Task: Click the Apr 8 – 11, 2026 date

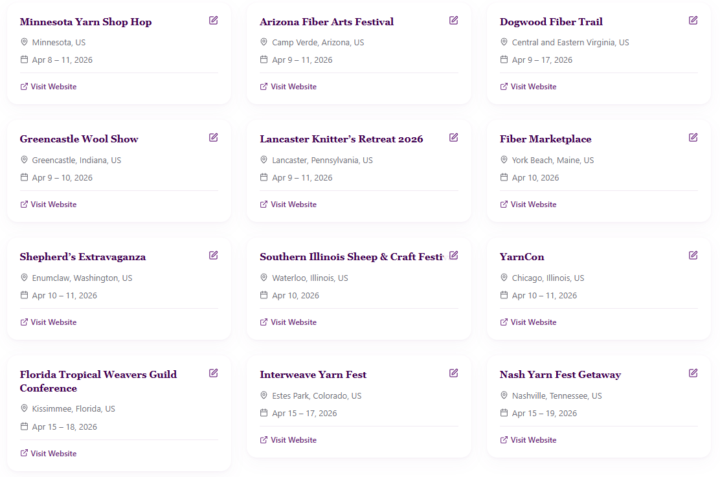Action: pyautogui.click(x=62, y=60)
